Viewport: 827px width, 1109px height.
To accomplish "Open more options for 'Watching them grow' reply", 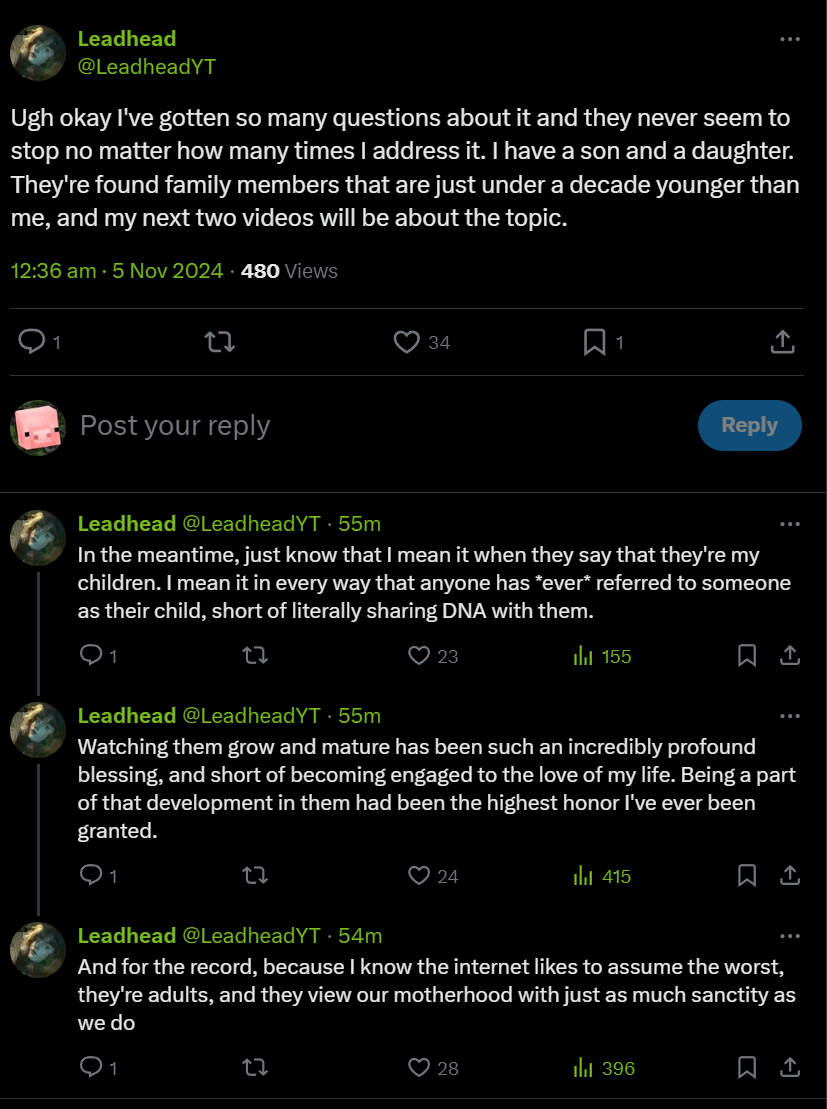I will pyautogui.click(x=790, y=716).
